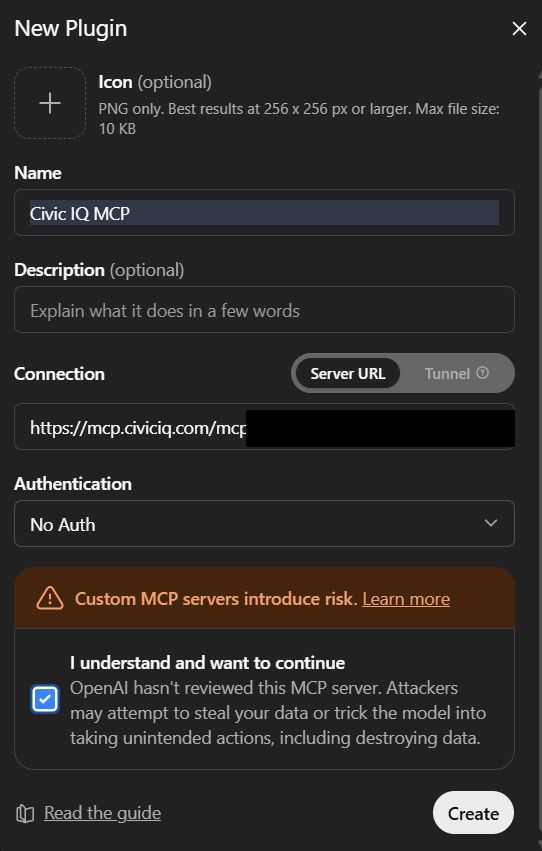Click the Authentication dropdown chevron arrow
Image resolution: width=542 pixels, height=851 pixels.
(490, 523)
